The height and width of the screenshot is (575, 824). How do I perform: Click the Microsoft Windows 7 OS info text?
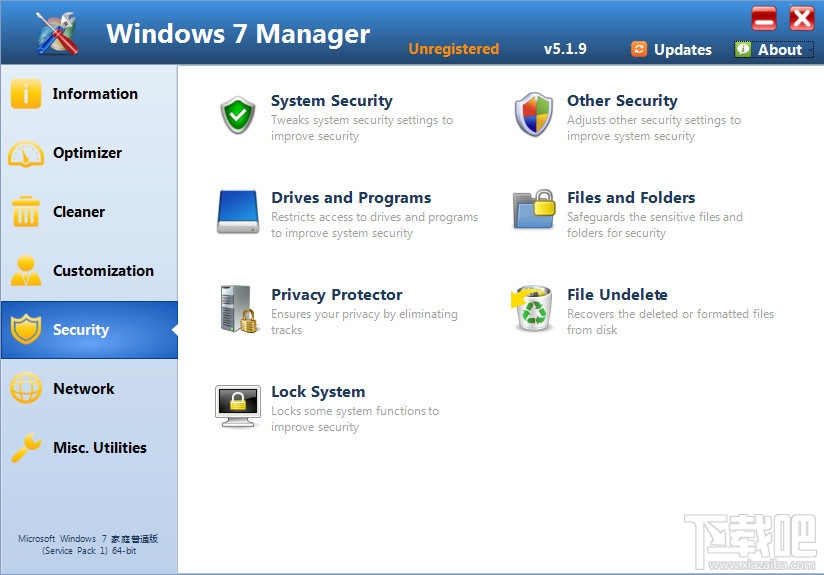(88, 545)
